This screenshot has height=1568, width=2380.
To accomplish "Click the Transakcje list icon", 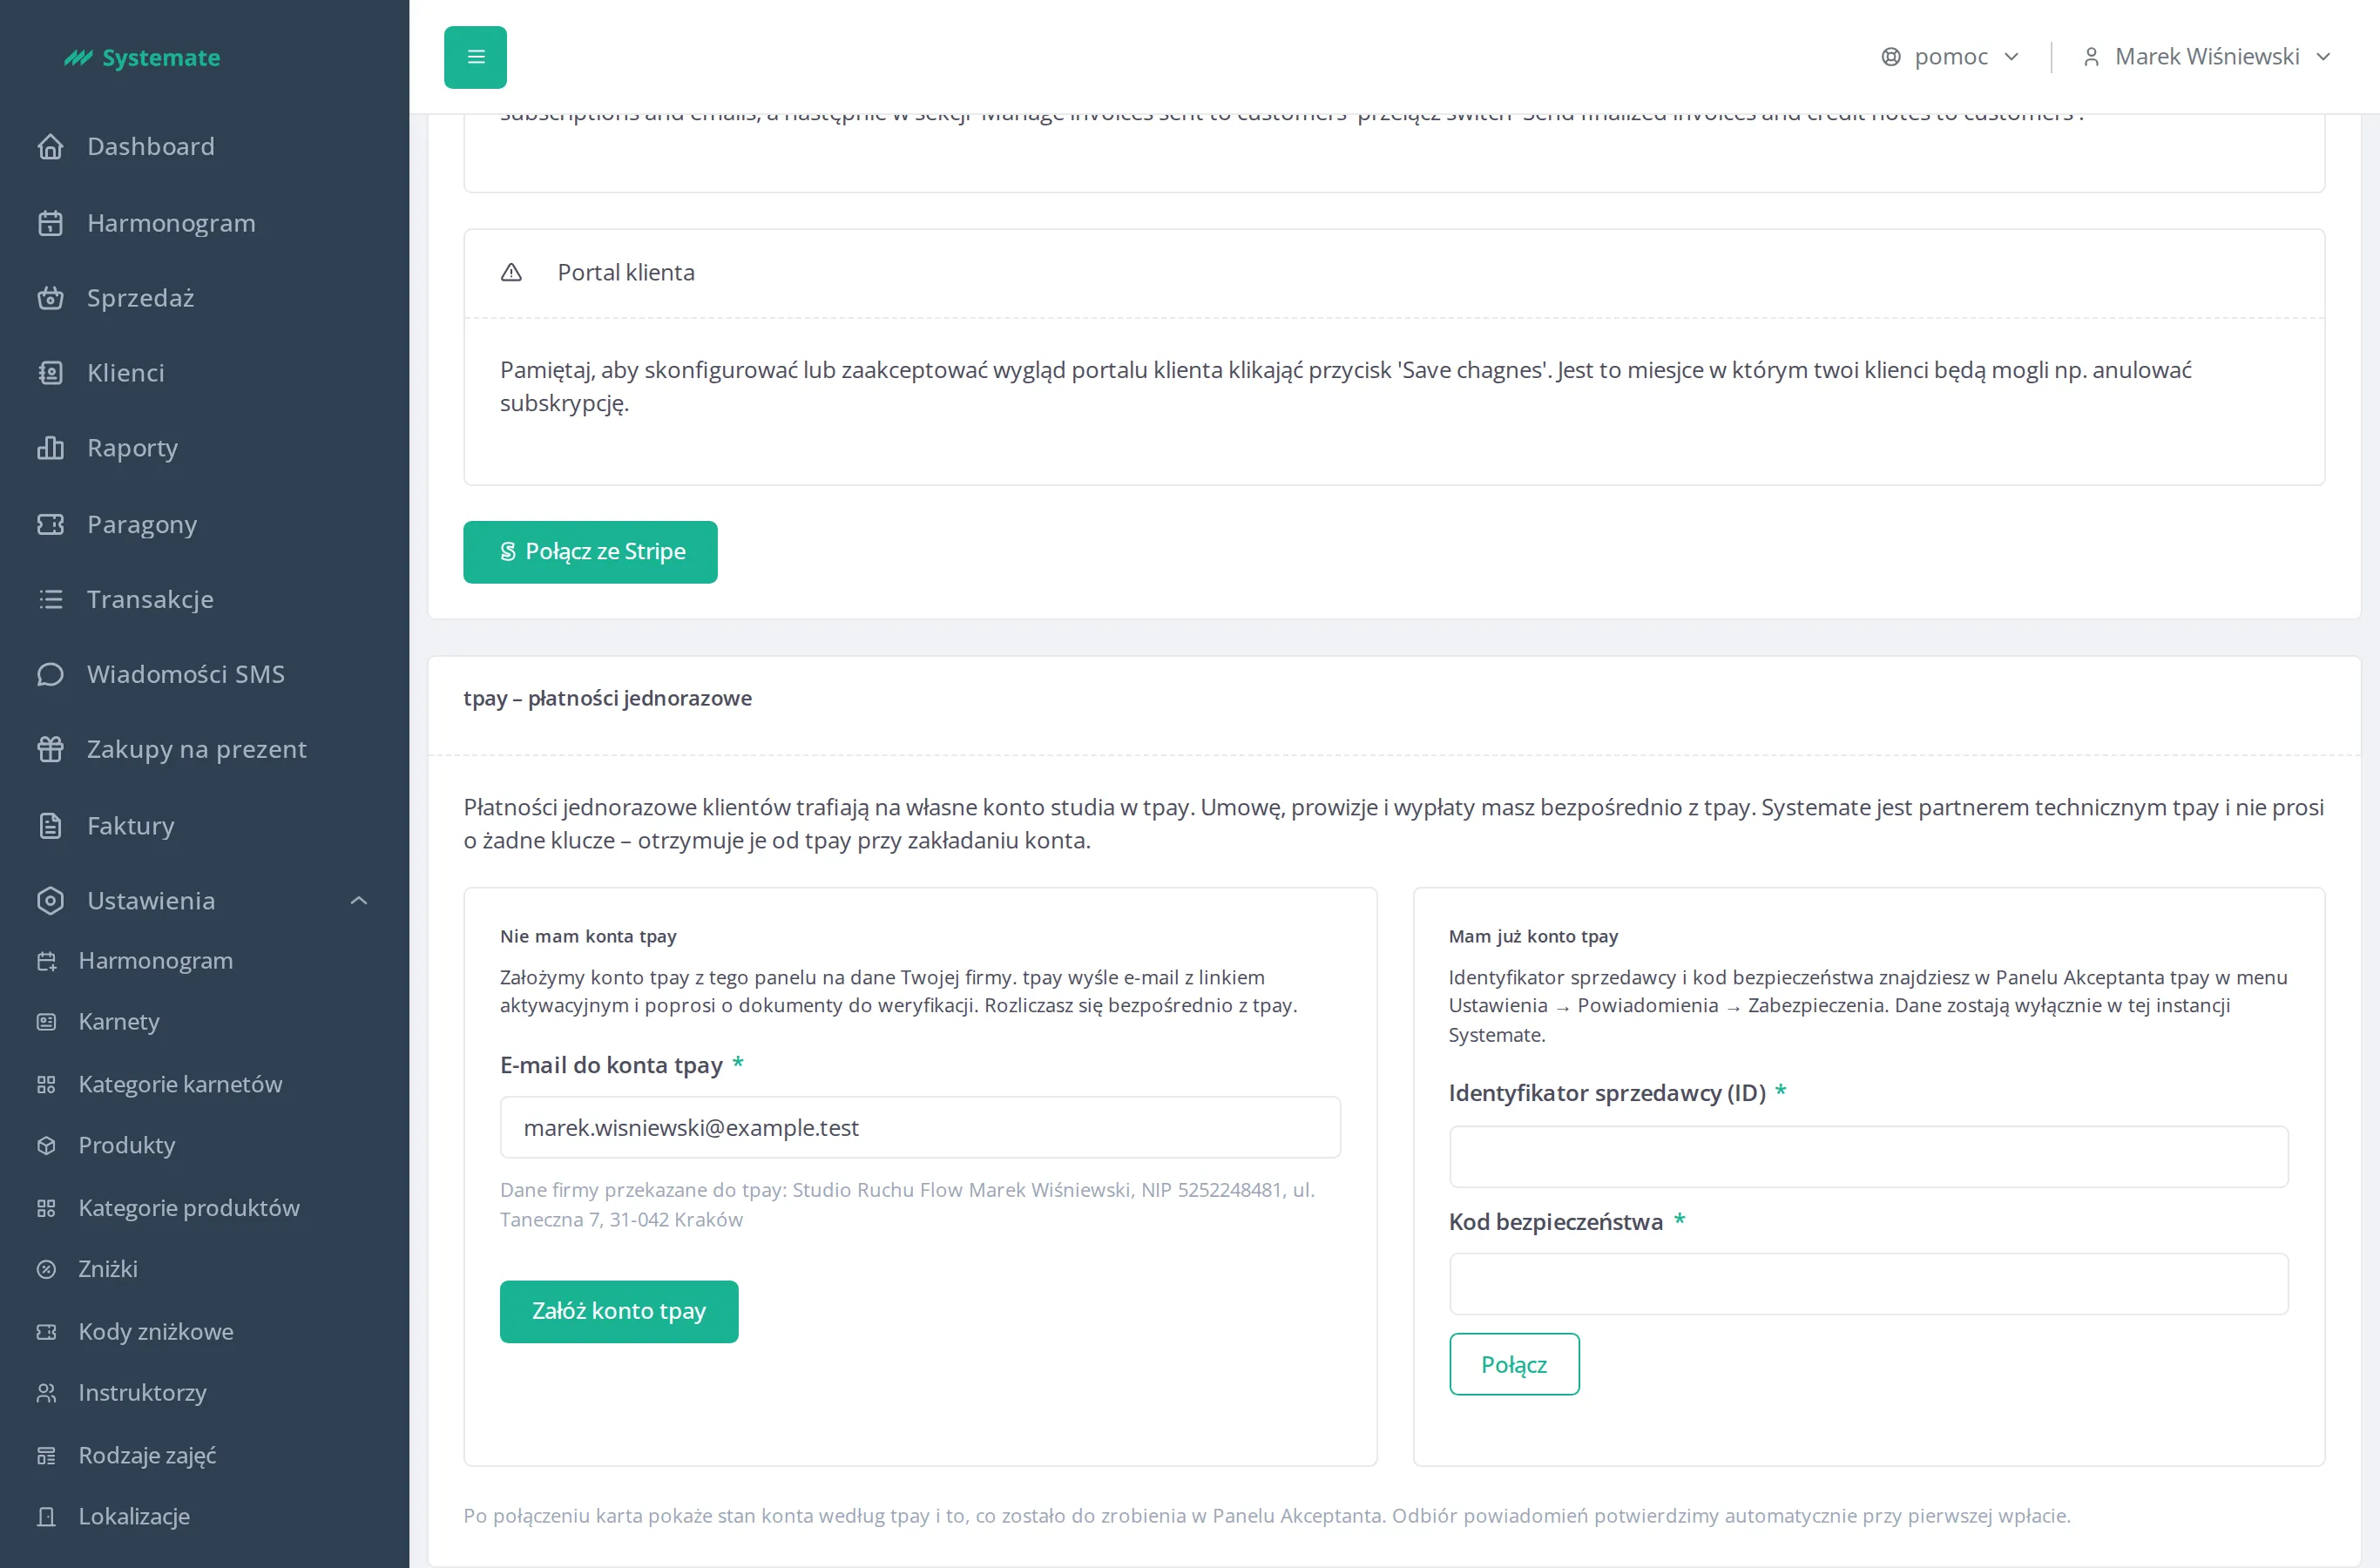I will (50, 599).
